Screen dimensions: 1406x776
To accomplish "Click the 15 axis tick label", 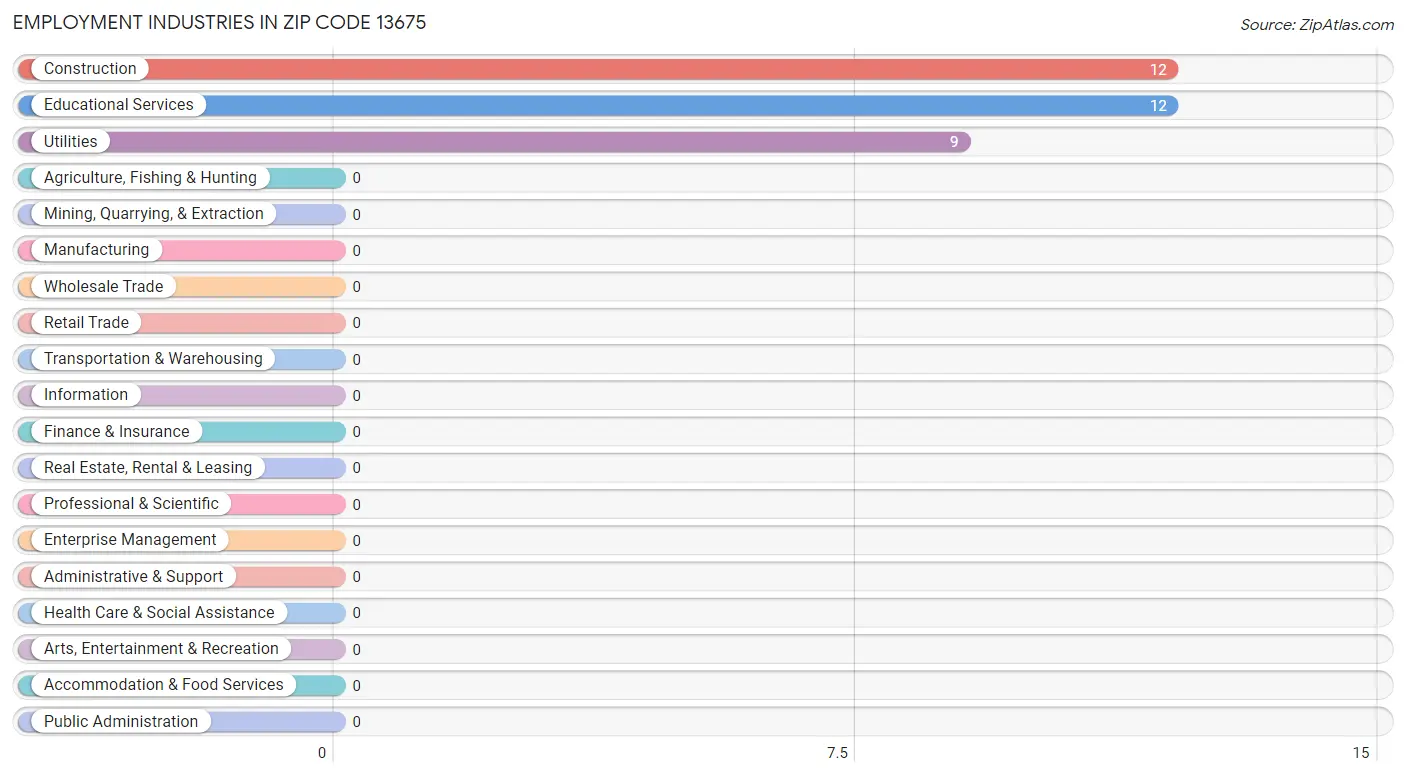I will tap(1360, 753).
